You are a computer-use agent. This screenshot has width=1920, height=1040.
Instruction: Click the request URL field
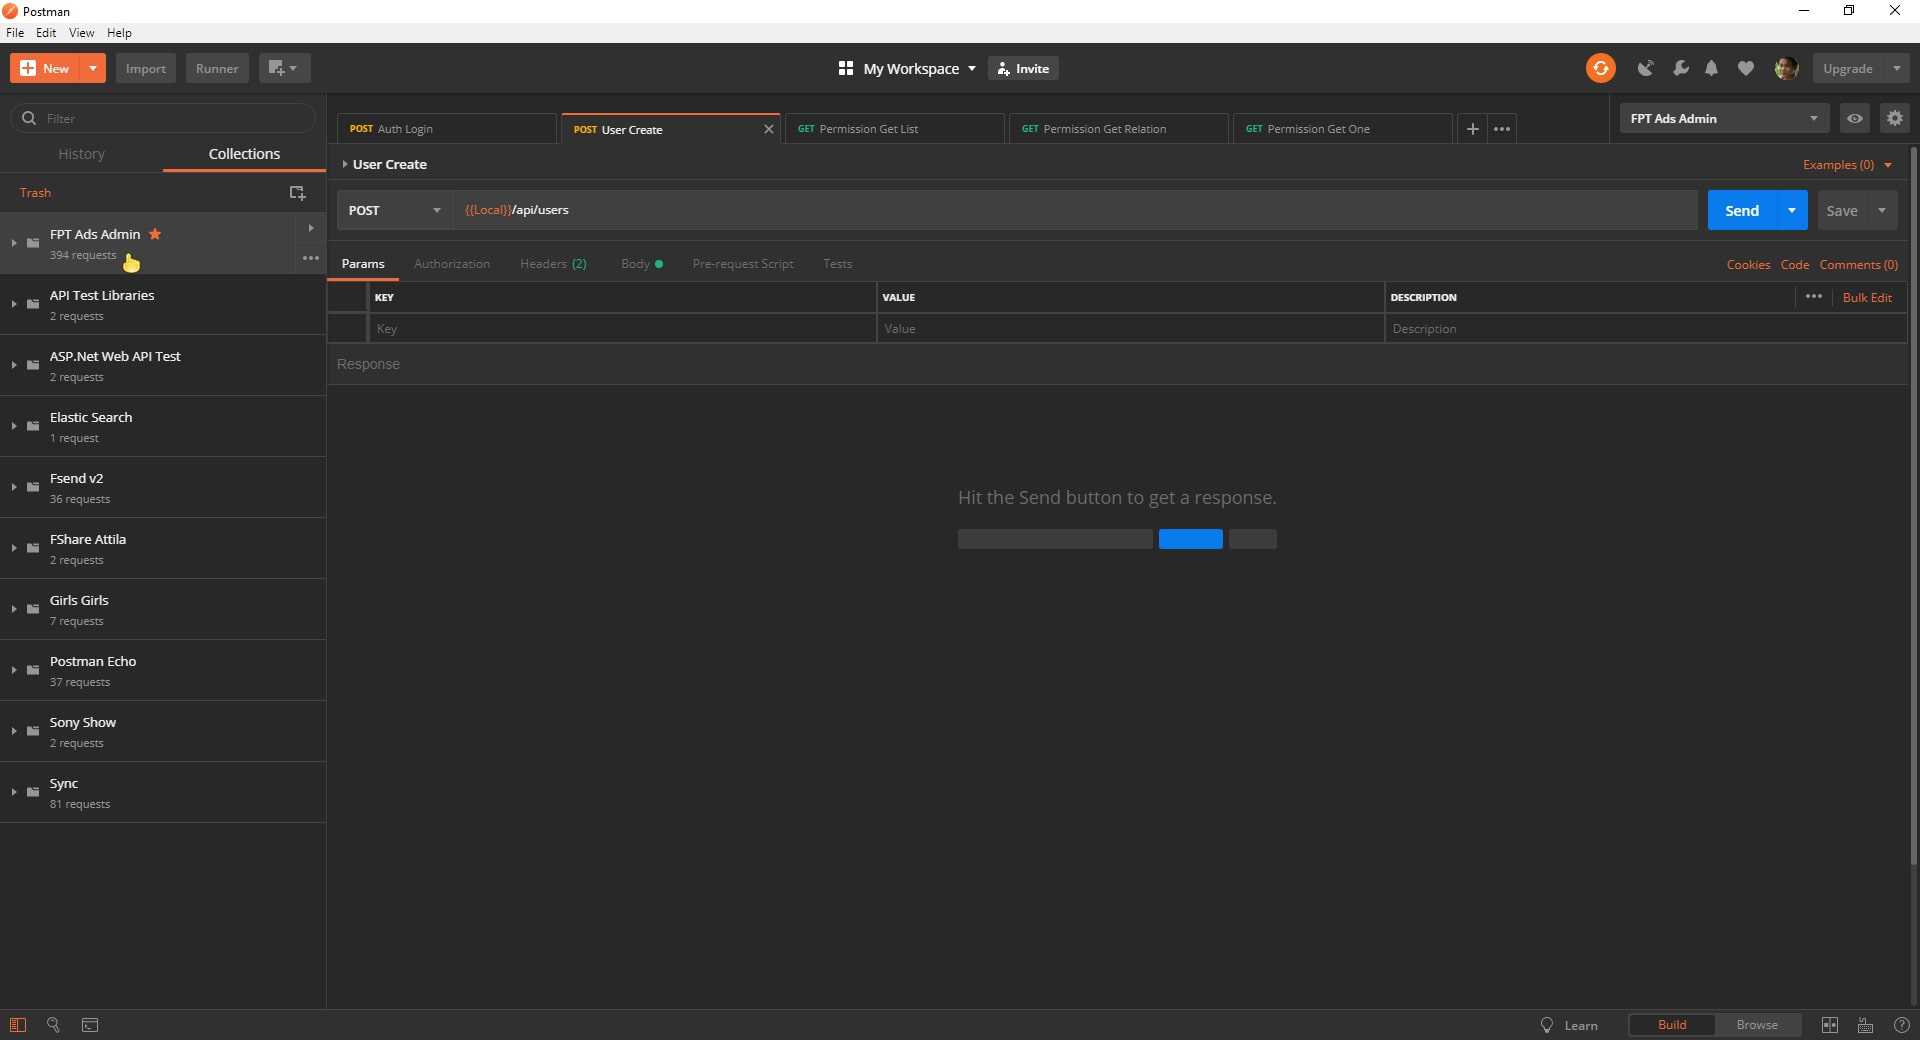[1075, 210]
